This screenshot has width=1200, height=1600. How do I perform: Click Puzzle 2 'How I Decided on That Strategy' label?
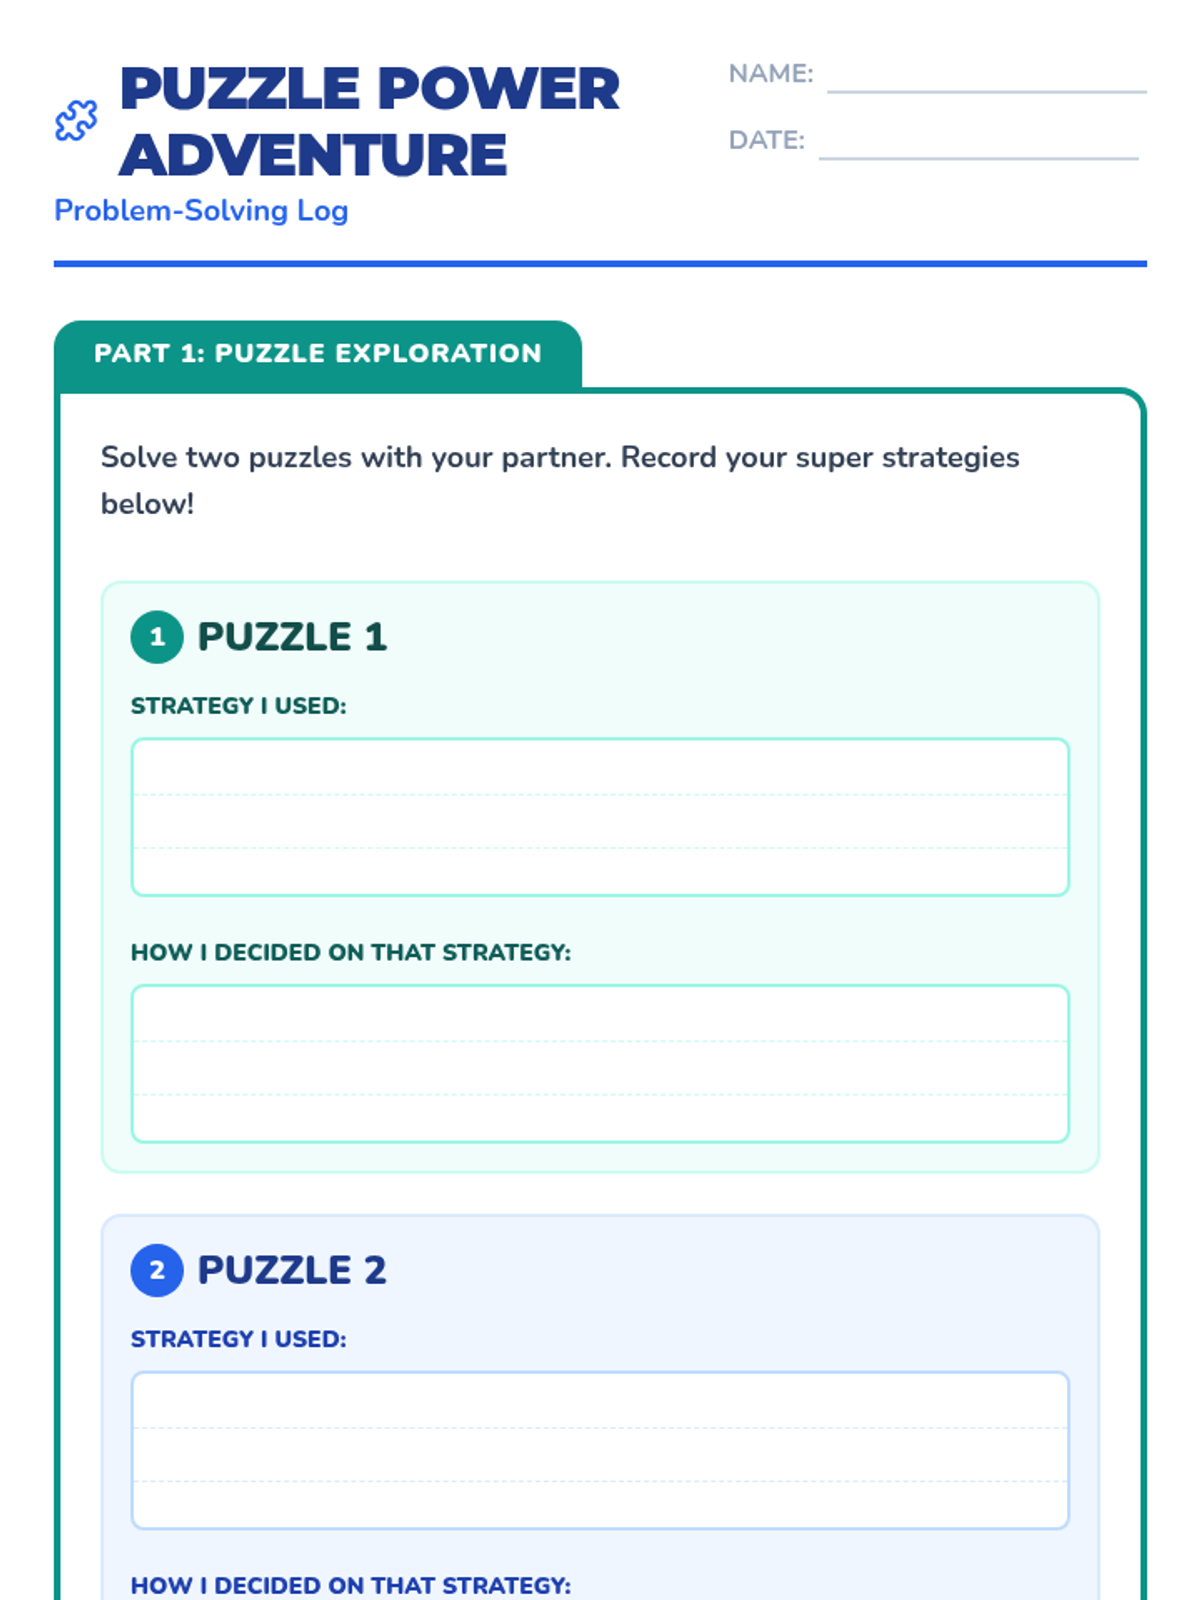click(x=350, y=1585)
